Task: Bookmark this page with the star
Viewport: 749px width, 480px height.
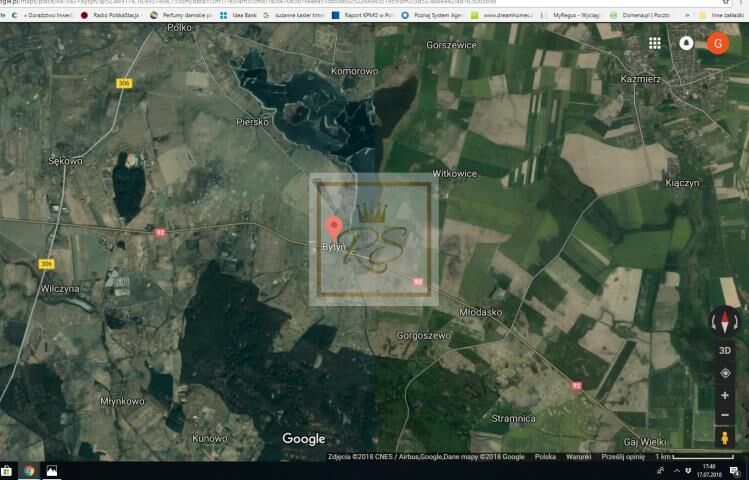Action: [726, 2]
